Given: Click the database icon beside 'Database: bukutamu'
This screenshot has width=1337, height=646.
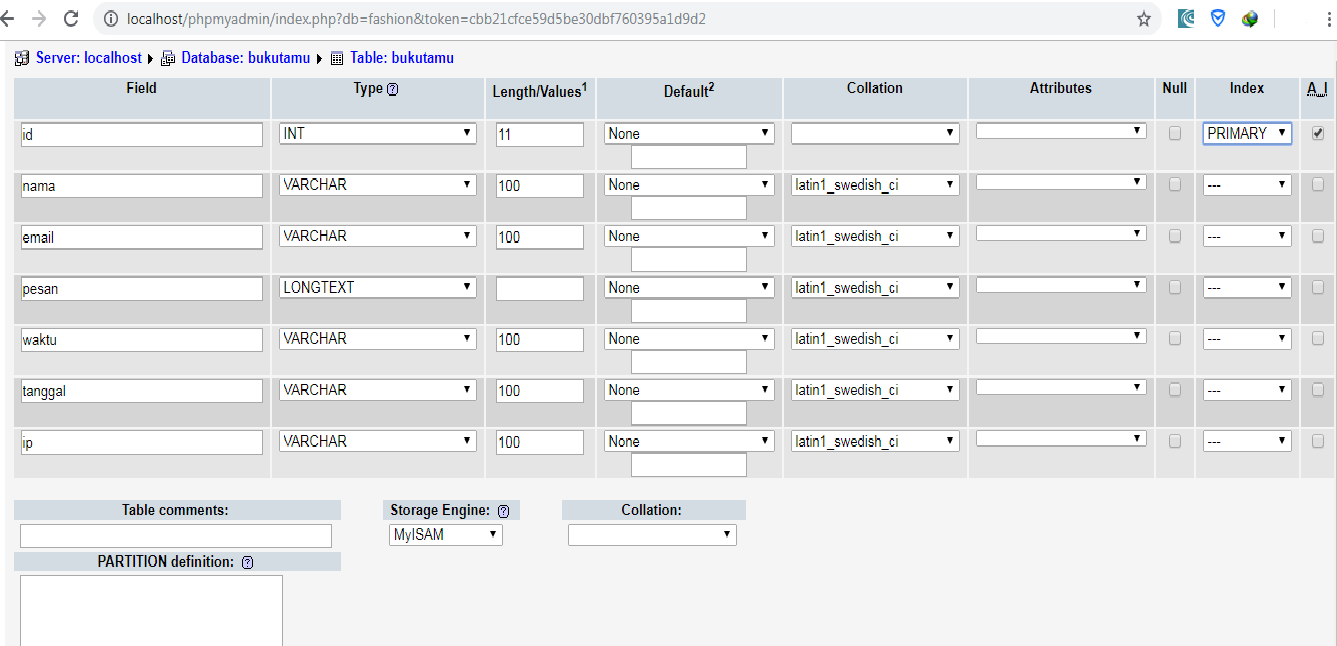Looking at the screenshot, I should pyautogui.click(x=167, y=58).
